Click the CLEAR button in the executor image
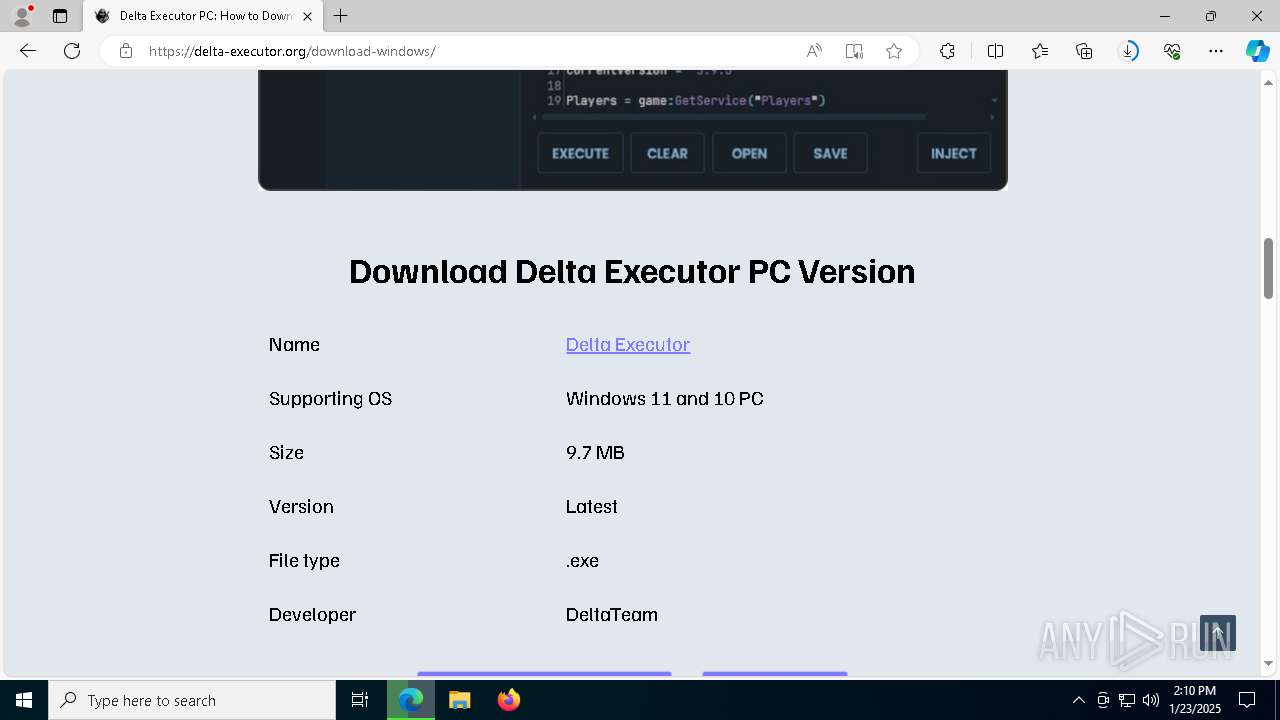This screenshot has width=1280, height=720. pyautogui.click(x=667, y=153)
